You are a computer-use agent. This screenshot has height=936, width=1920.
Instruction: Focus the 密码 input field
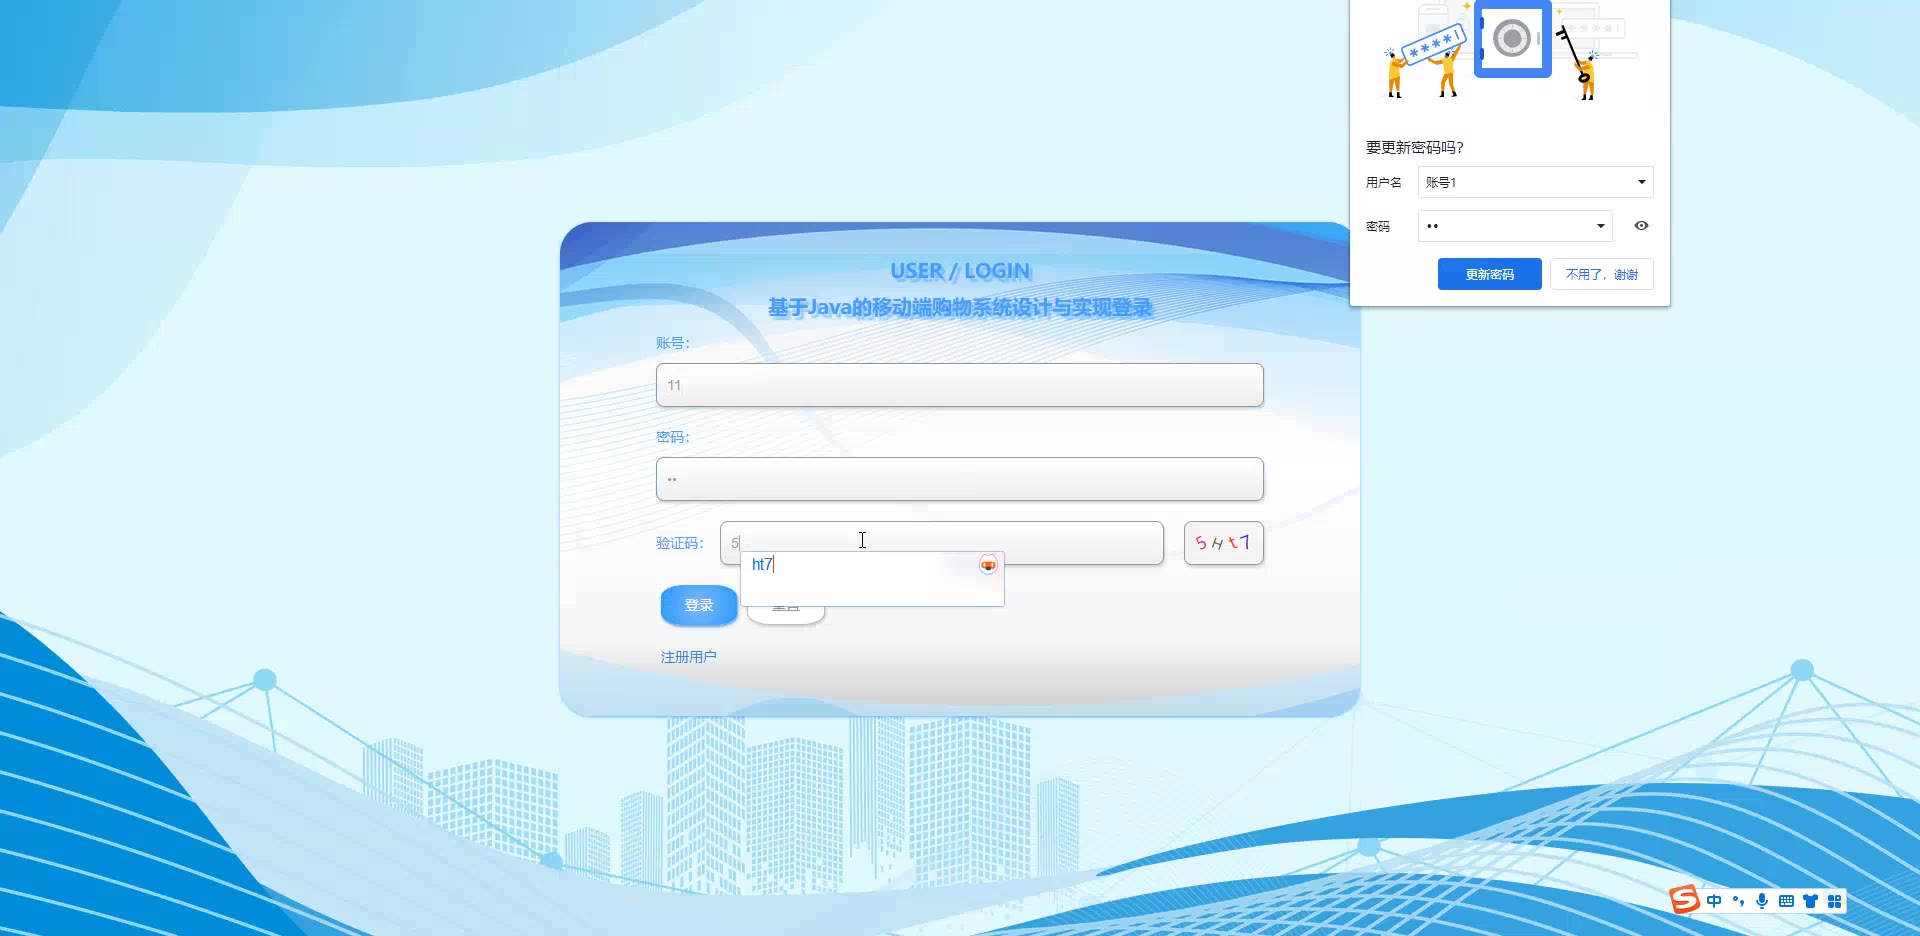(x=959, y=479)
